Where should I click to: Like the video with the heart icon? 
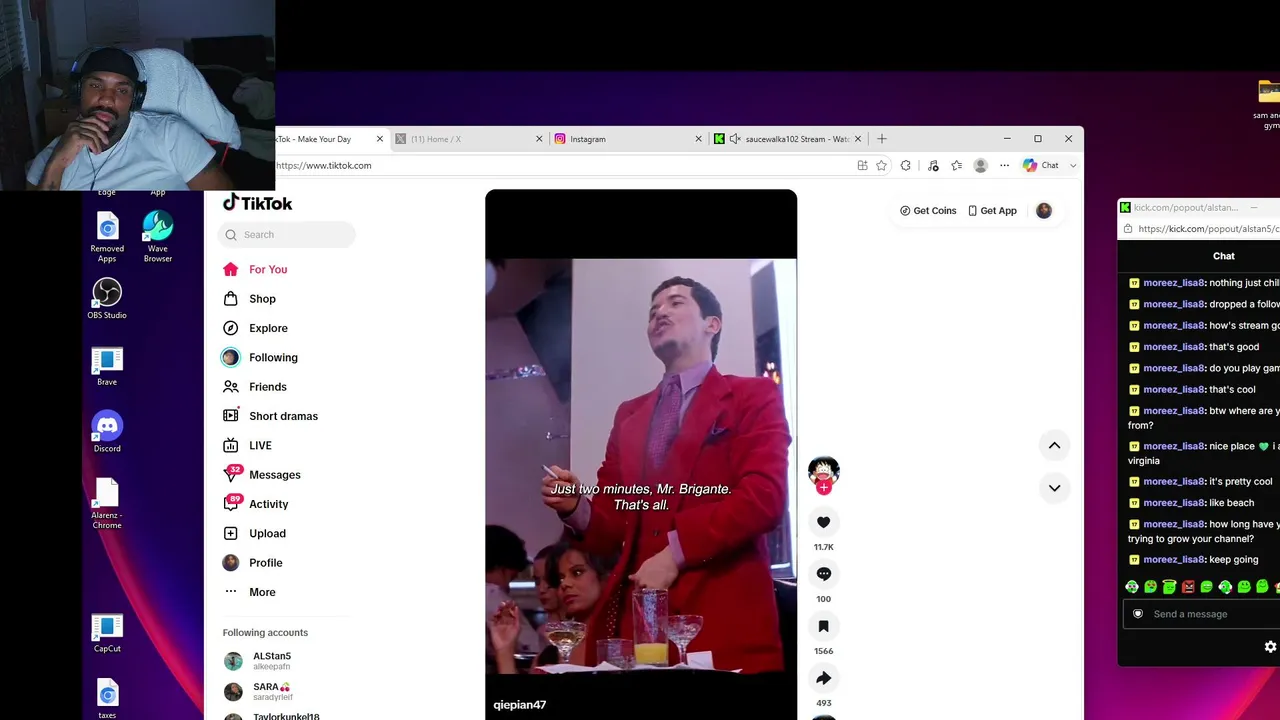click(x=824, y=522)
